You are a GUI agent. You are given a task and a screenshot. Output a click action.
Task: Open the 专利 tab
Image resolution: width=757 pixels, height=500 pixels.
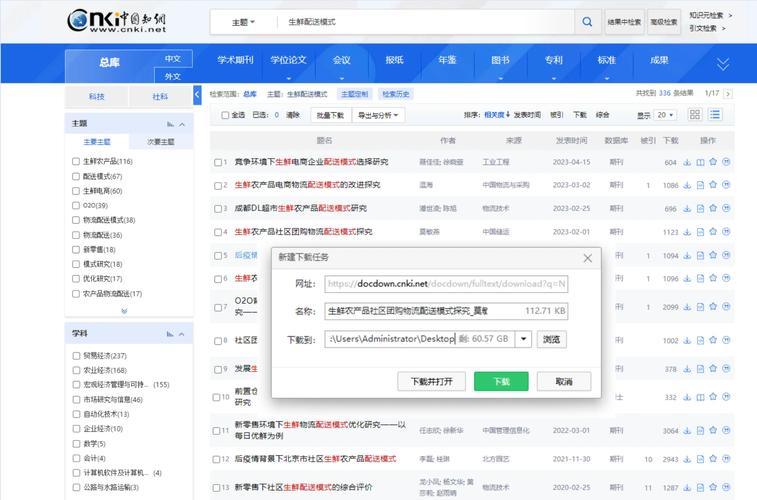[x=554, y=60]
